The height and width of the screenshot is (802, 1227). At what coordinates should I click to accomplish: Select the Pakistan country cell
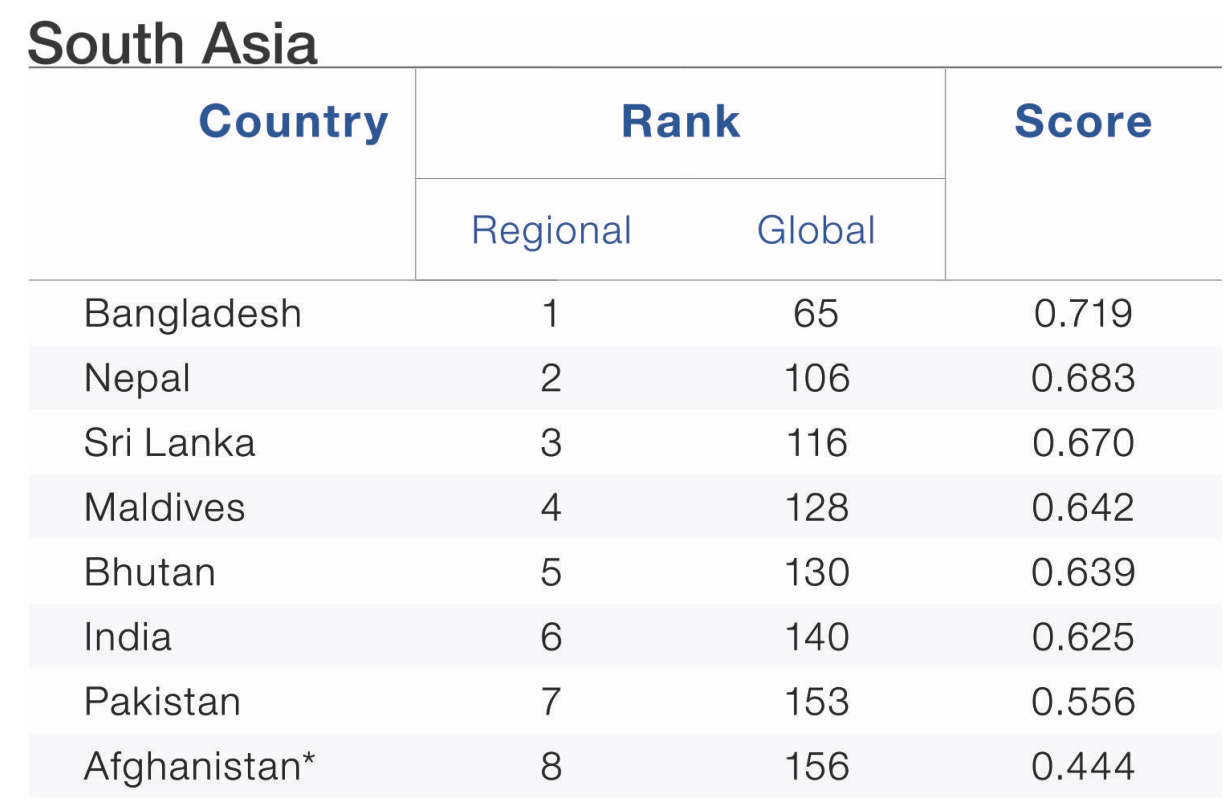[x=162, y=702]
